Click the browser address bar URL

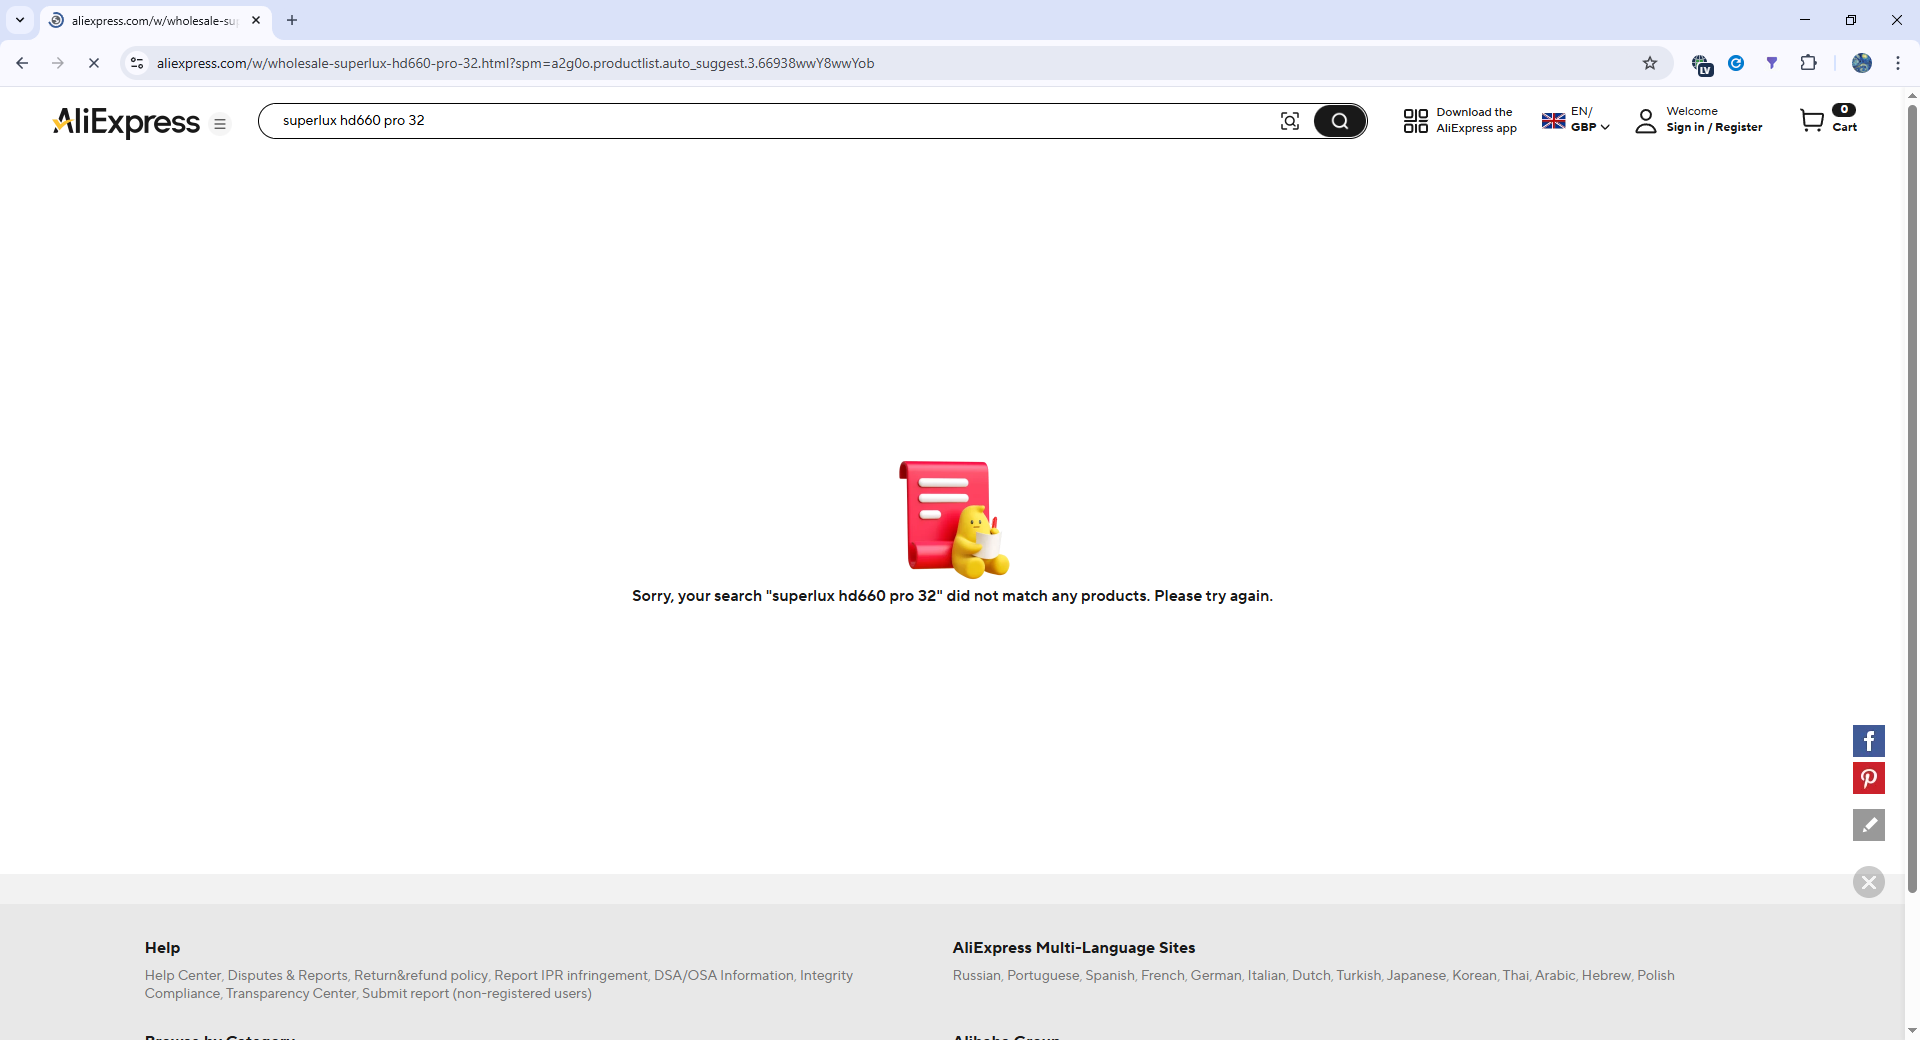[515, 63]
